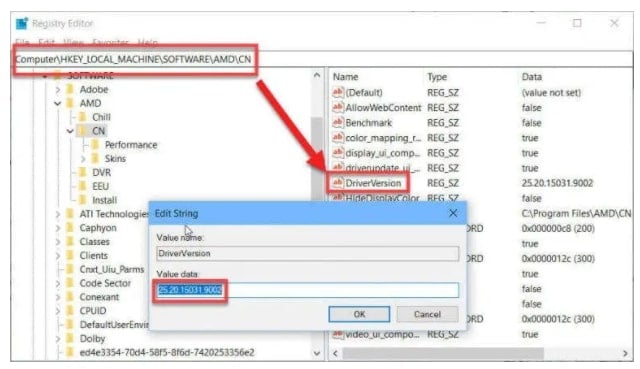Click the AMD folder icon
The height and width of the screenshot is (369, 640).
point(70,103)
